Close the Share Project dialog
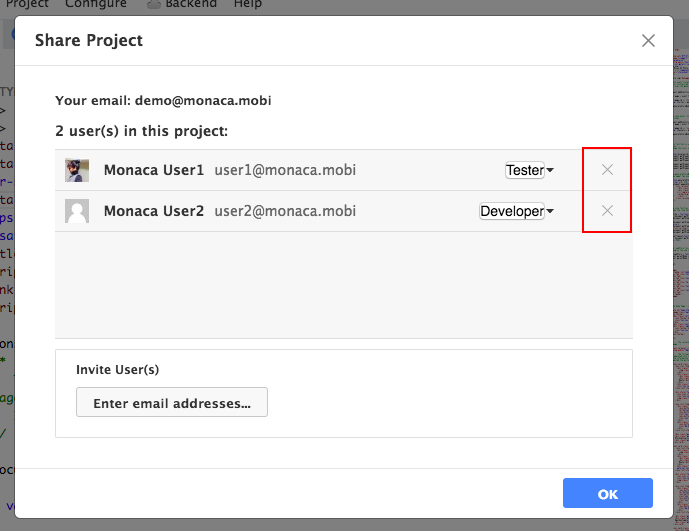 648,41
